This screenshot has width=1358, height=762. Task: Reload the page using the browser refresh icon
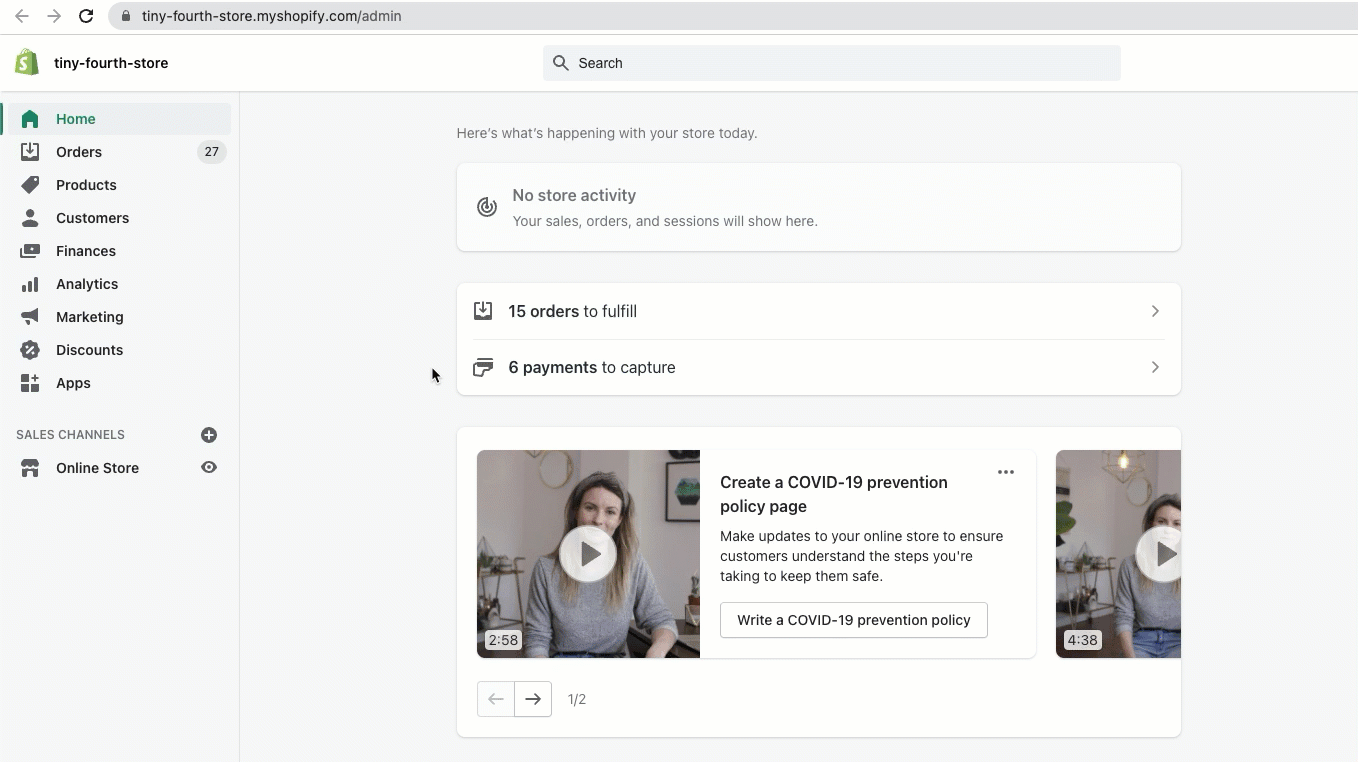coord(86,16)
